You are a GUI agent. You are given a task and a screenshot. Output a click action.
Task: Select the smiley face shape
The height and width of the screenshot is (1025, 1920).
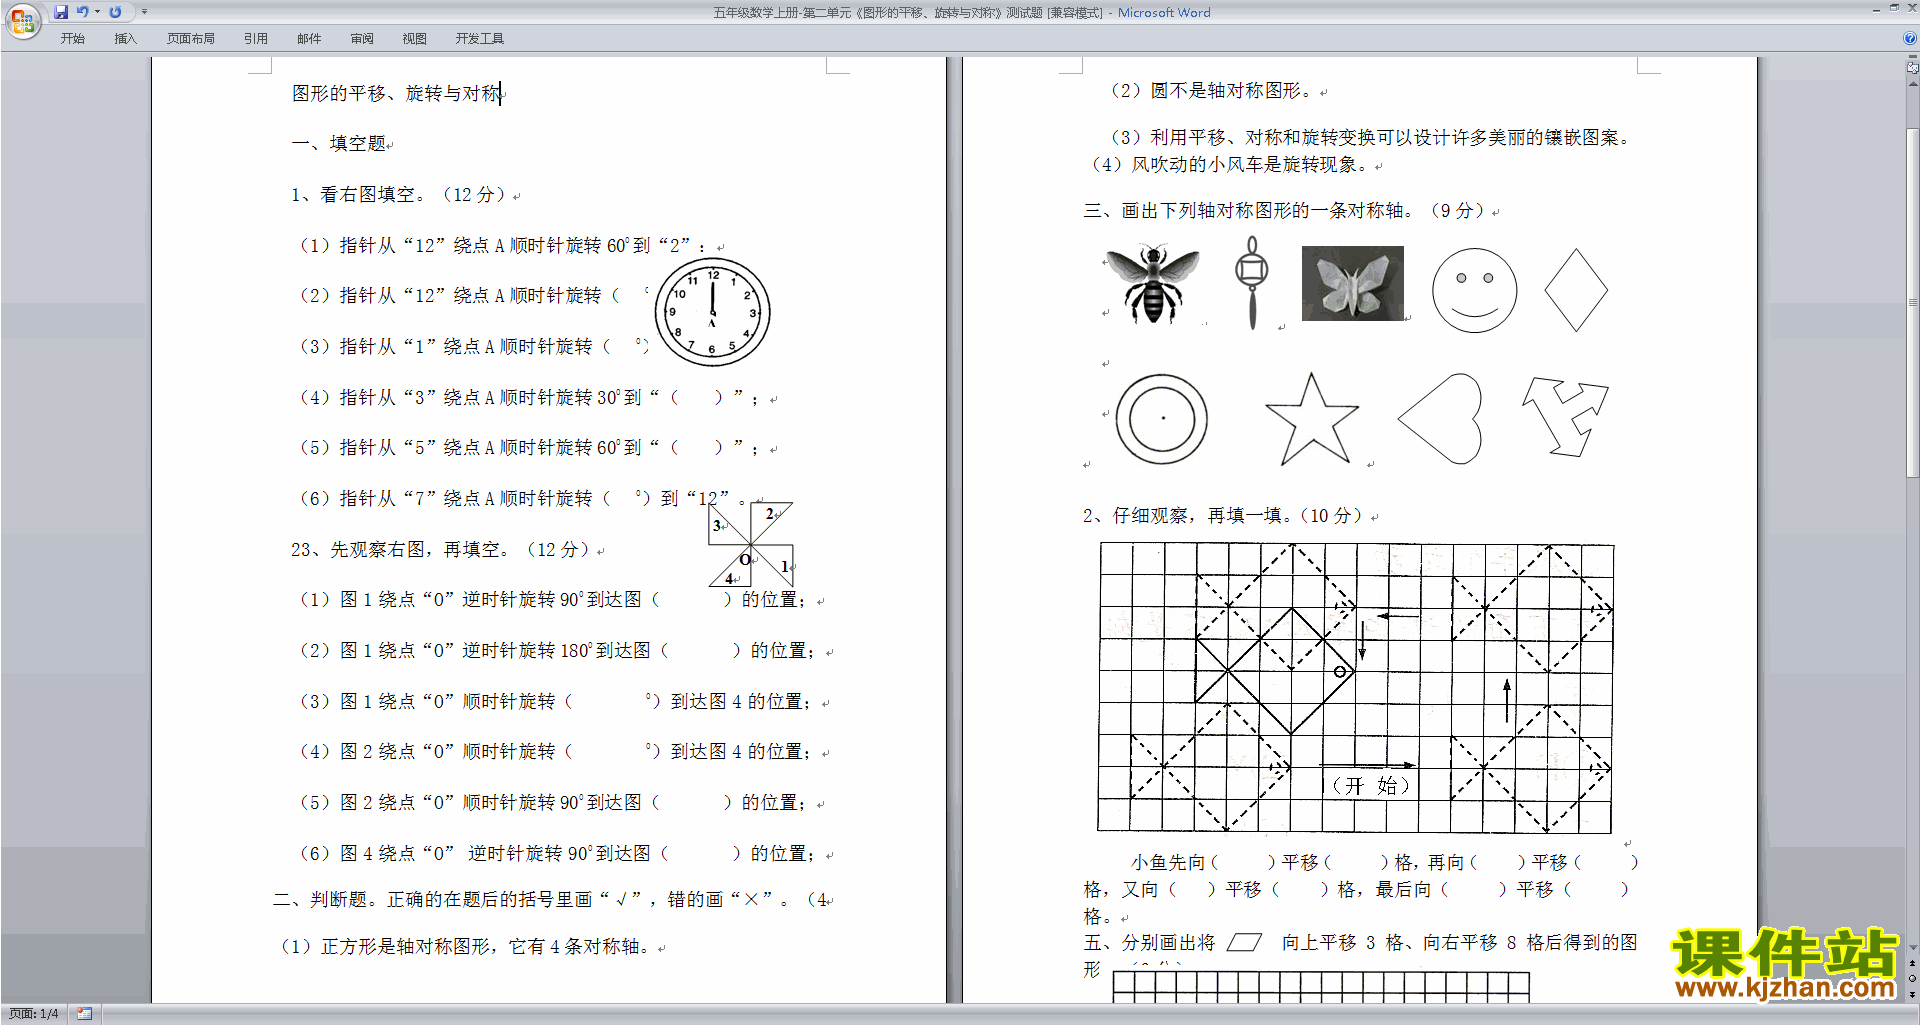1474,290
